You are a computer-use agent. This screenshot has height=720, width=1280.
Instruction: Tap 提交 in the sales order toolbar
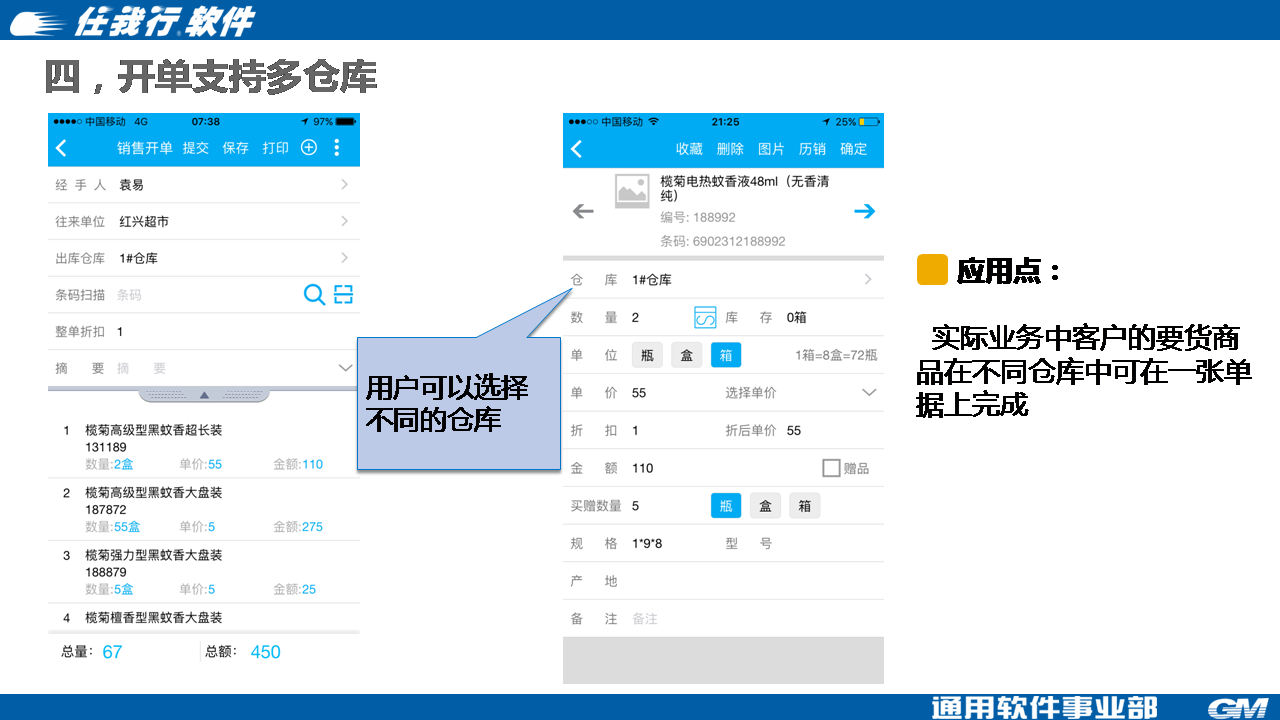(196, 148)
